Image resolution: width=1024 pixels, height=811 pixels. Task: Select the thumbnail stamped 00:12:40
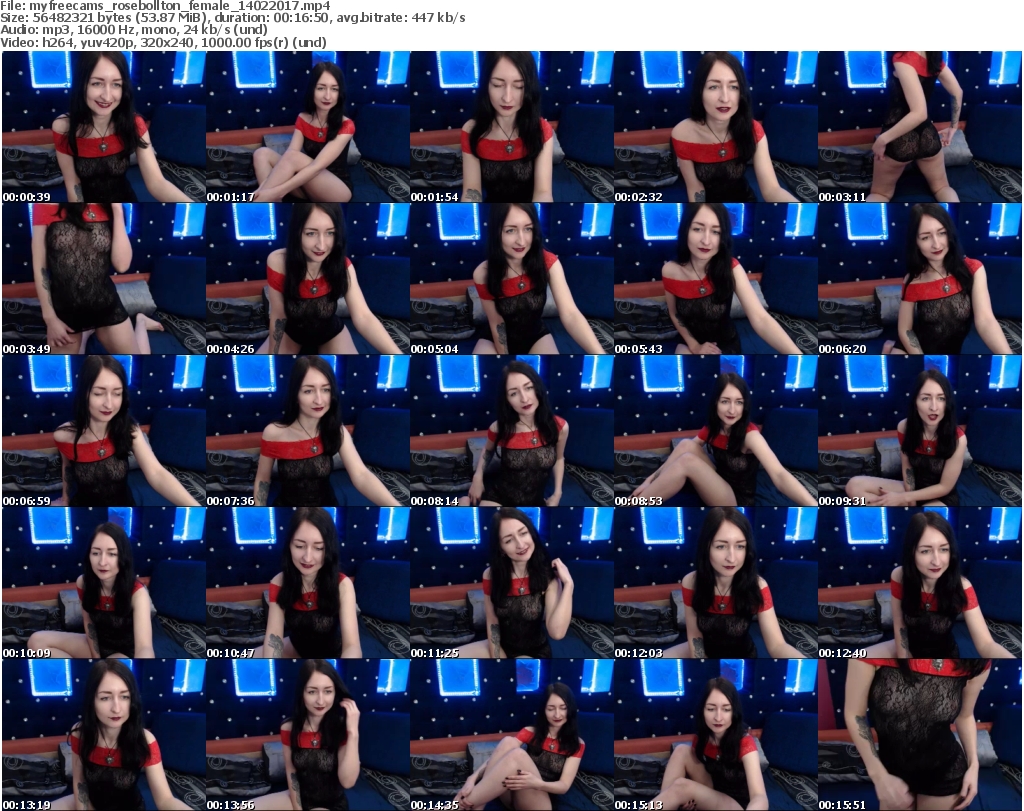pyautogui.click(x=920, y=583)
